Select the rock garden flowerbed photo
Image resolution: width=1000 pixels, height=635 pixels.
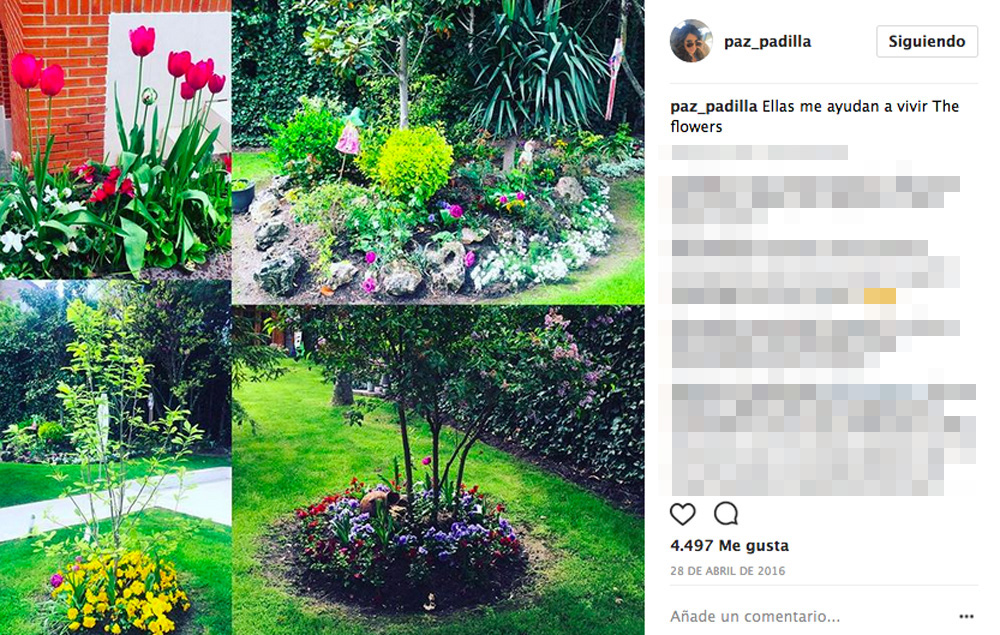click(438, 152)
